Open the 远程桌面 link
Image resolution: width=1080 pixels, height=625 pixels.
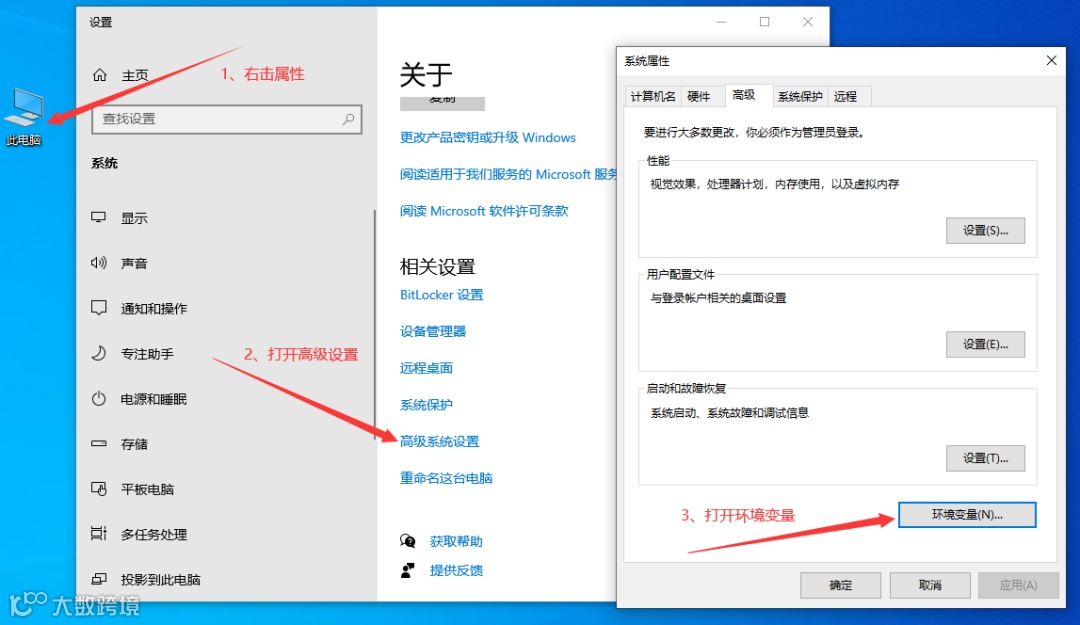(426, 368)
